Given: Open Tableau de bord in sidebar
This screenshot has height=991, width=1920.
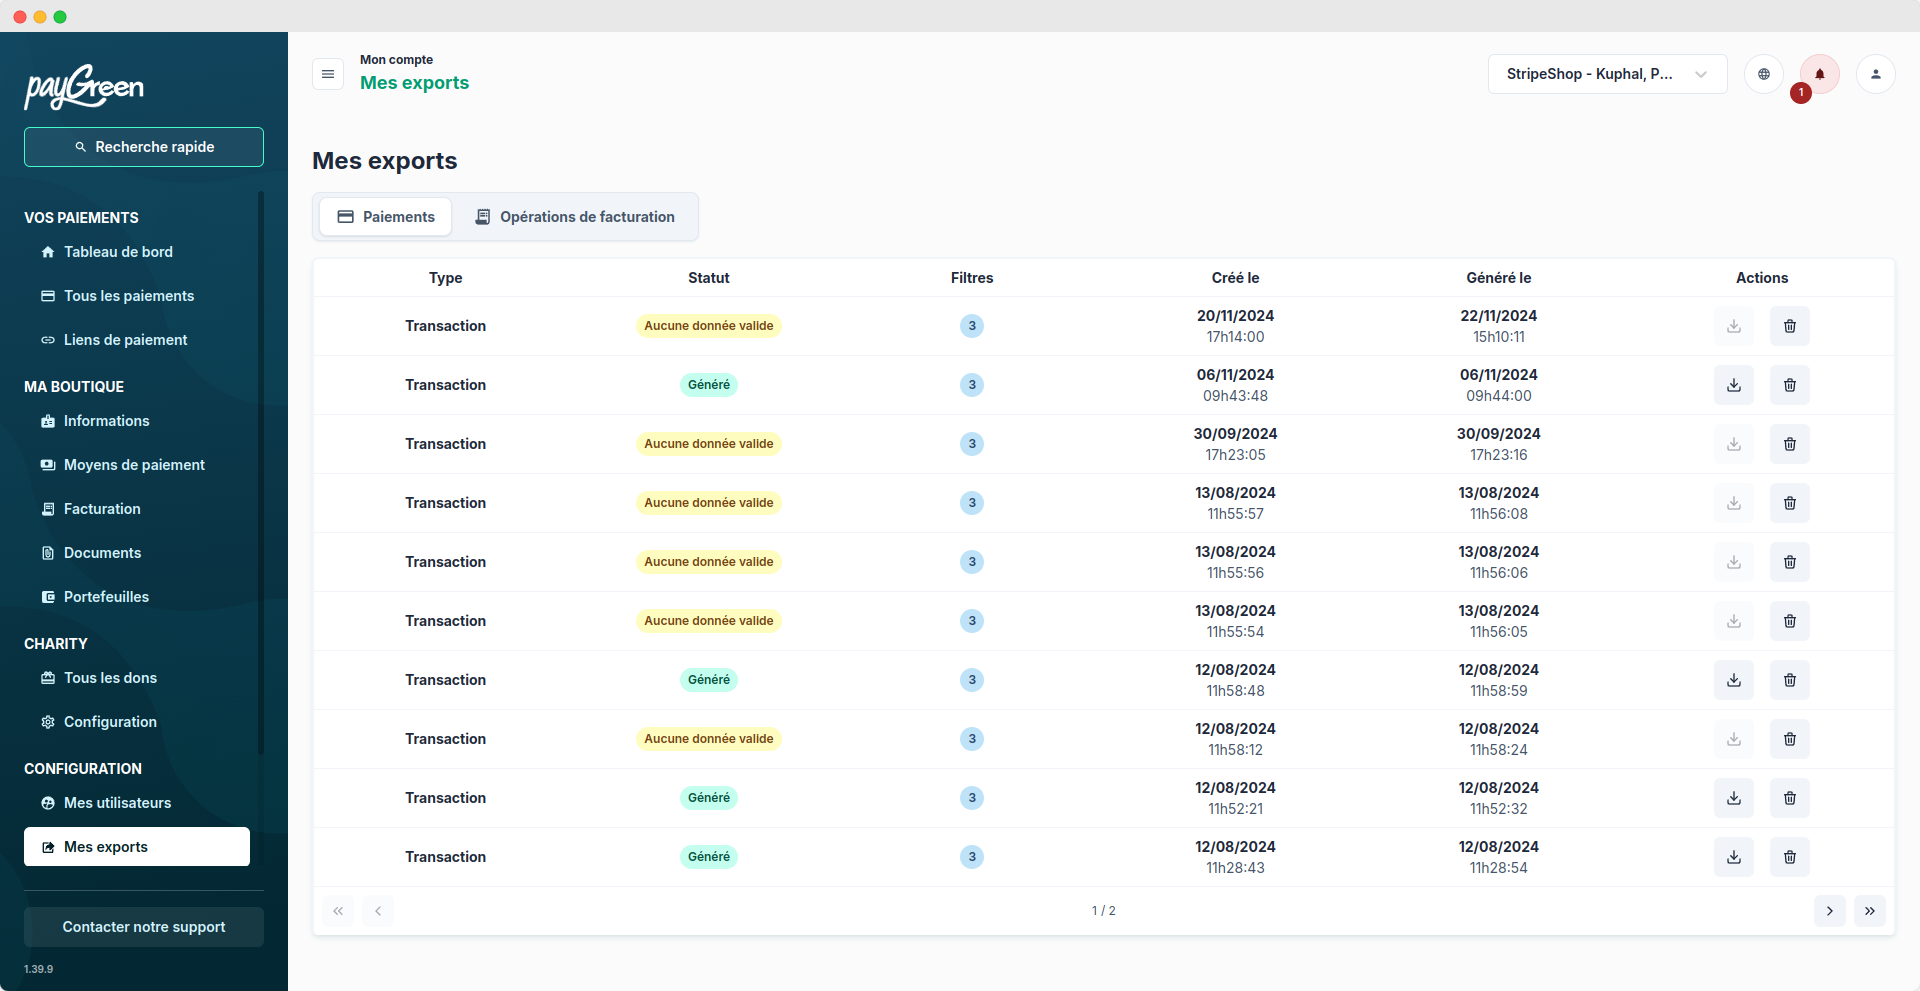Looking at the screenshot, I should pyautogui.click(x=118, y=252).
